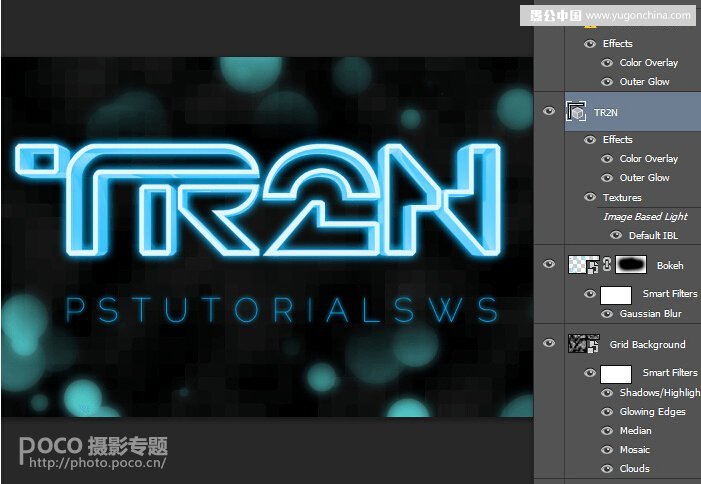Select the TR2N layer name

pos(606,113)
